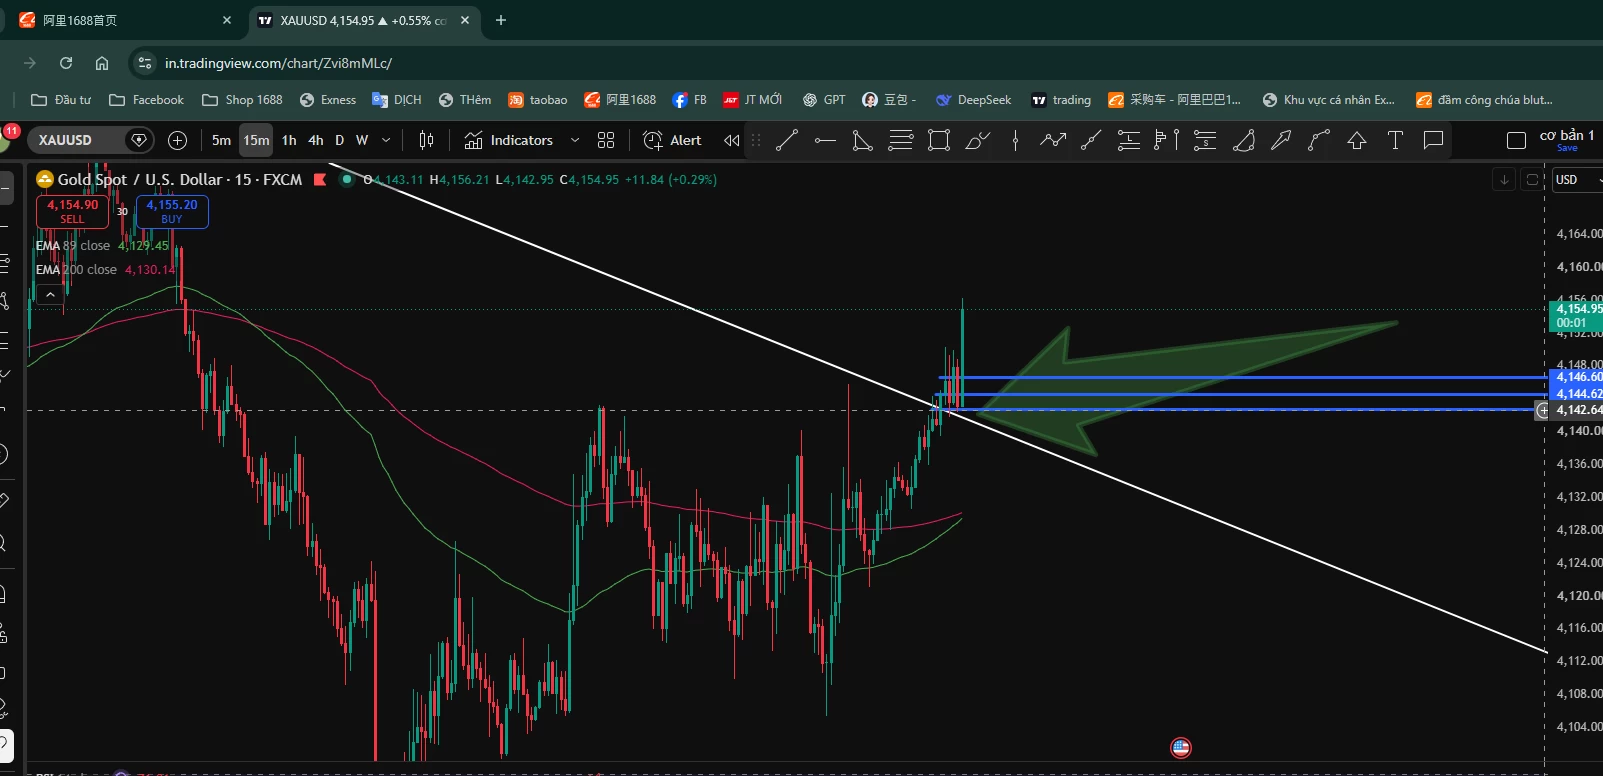
Task: Select the arrow marker drawing tool
Action: [x=1281, y=141]
